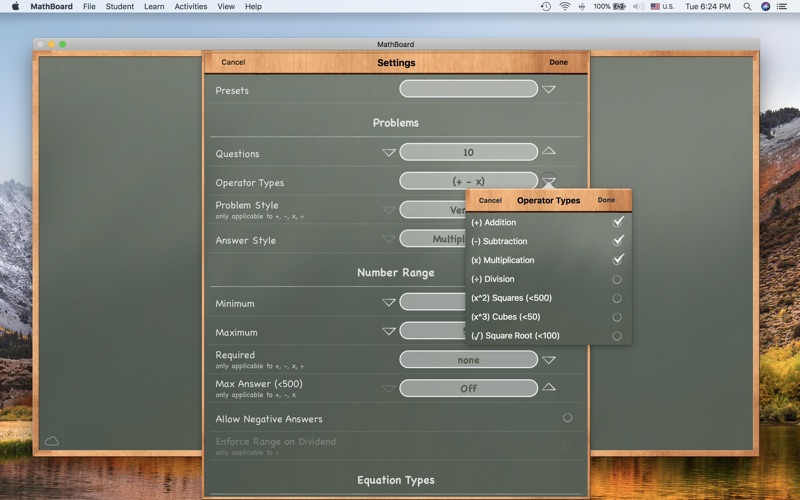The image size is (800, 500).
Task: Enable Square Root operator
Action: 617,336
